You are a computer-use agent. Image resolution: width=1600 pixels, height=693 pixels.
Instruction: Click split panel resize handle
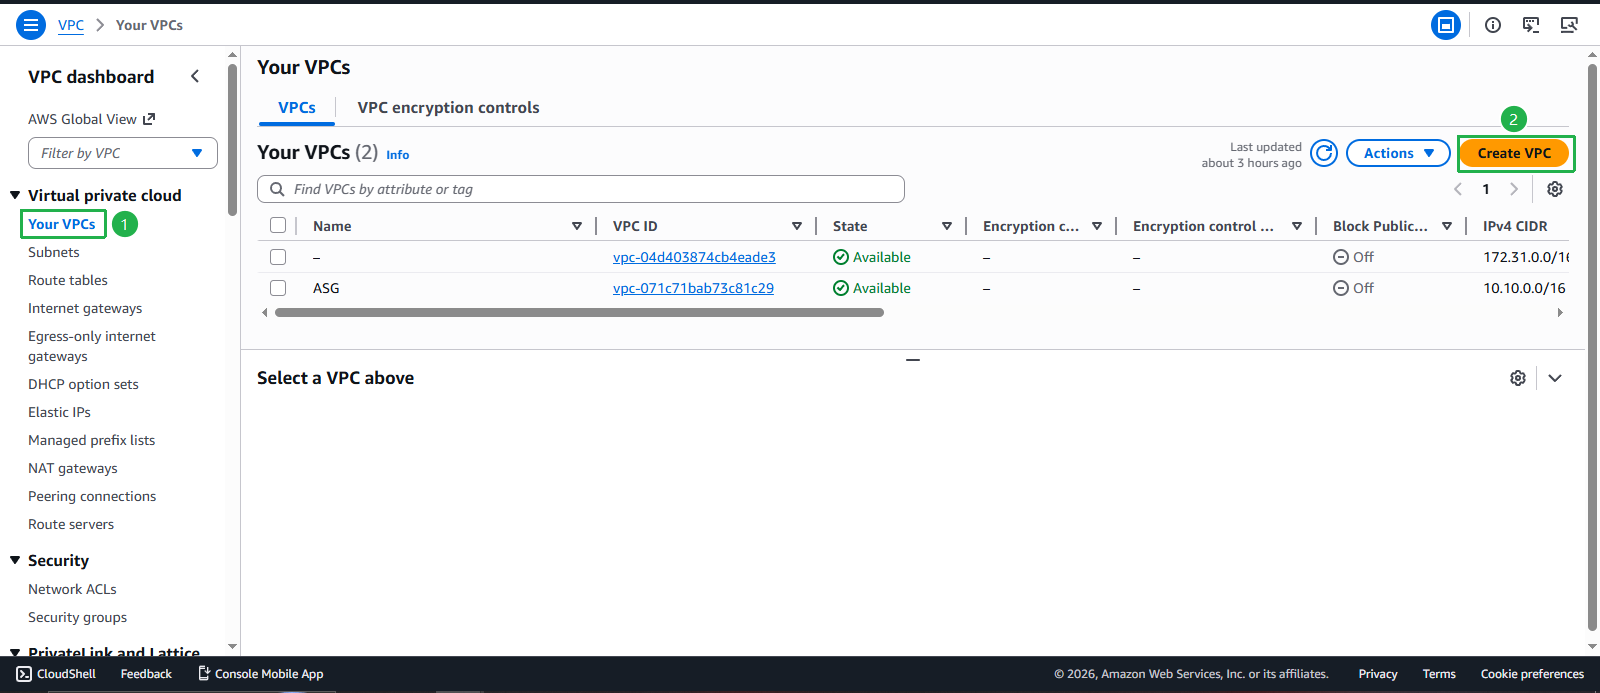coord(913,359)
